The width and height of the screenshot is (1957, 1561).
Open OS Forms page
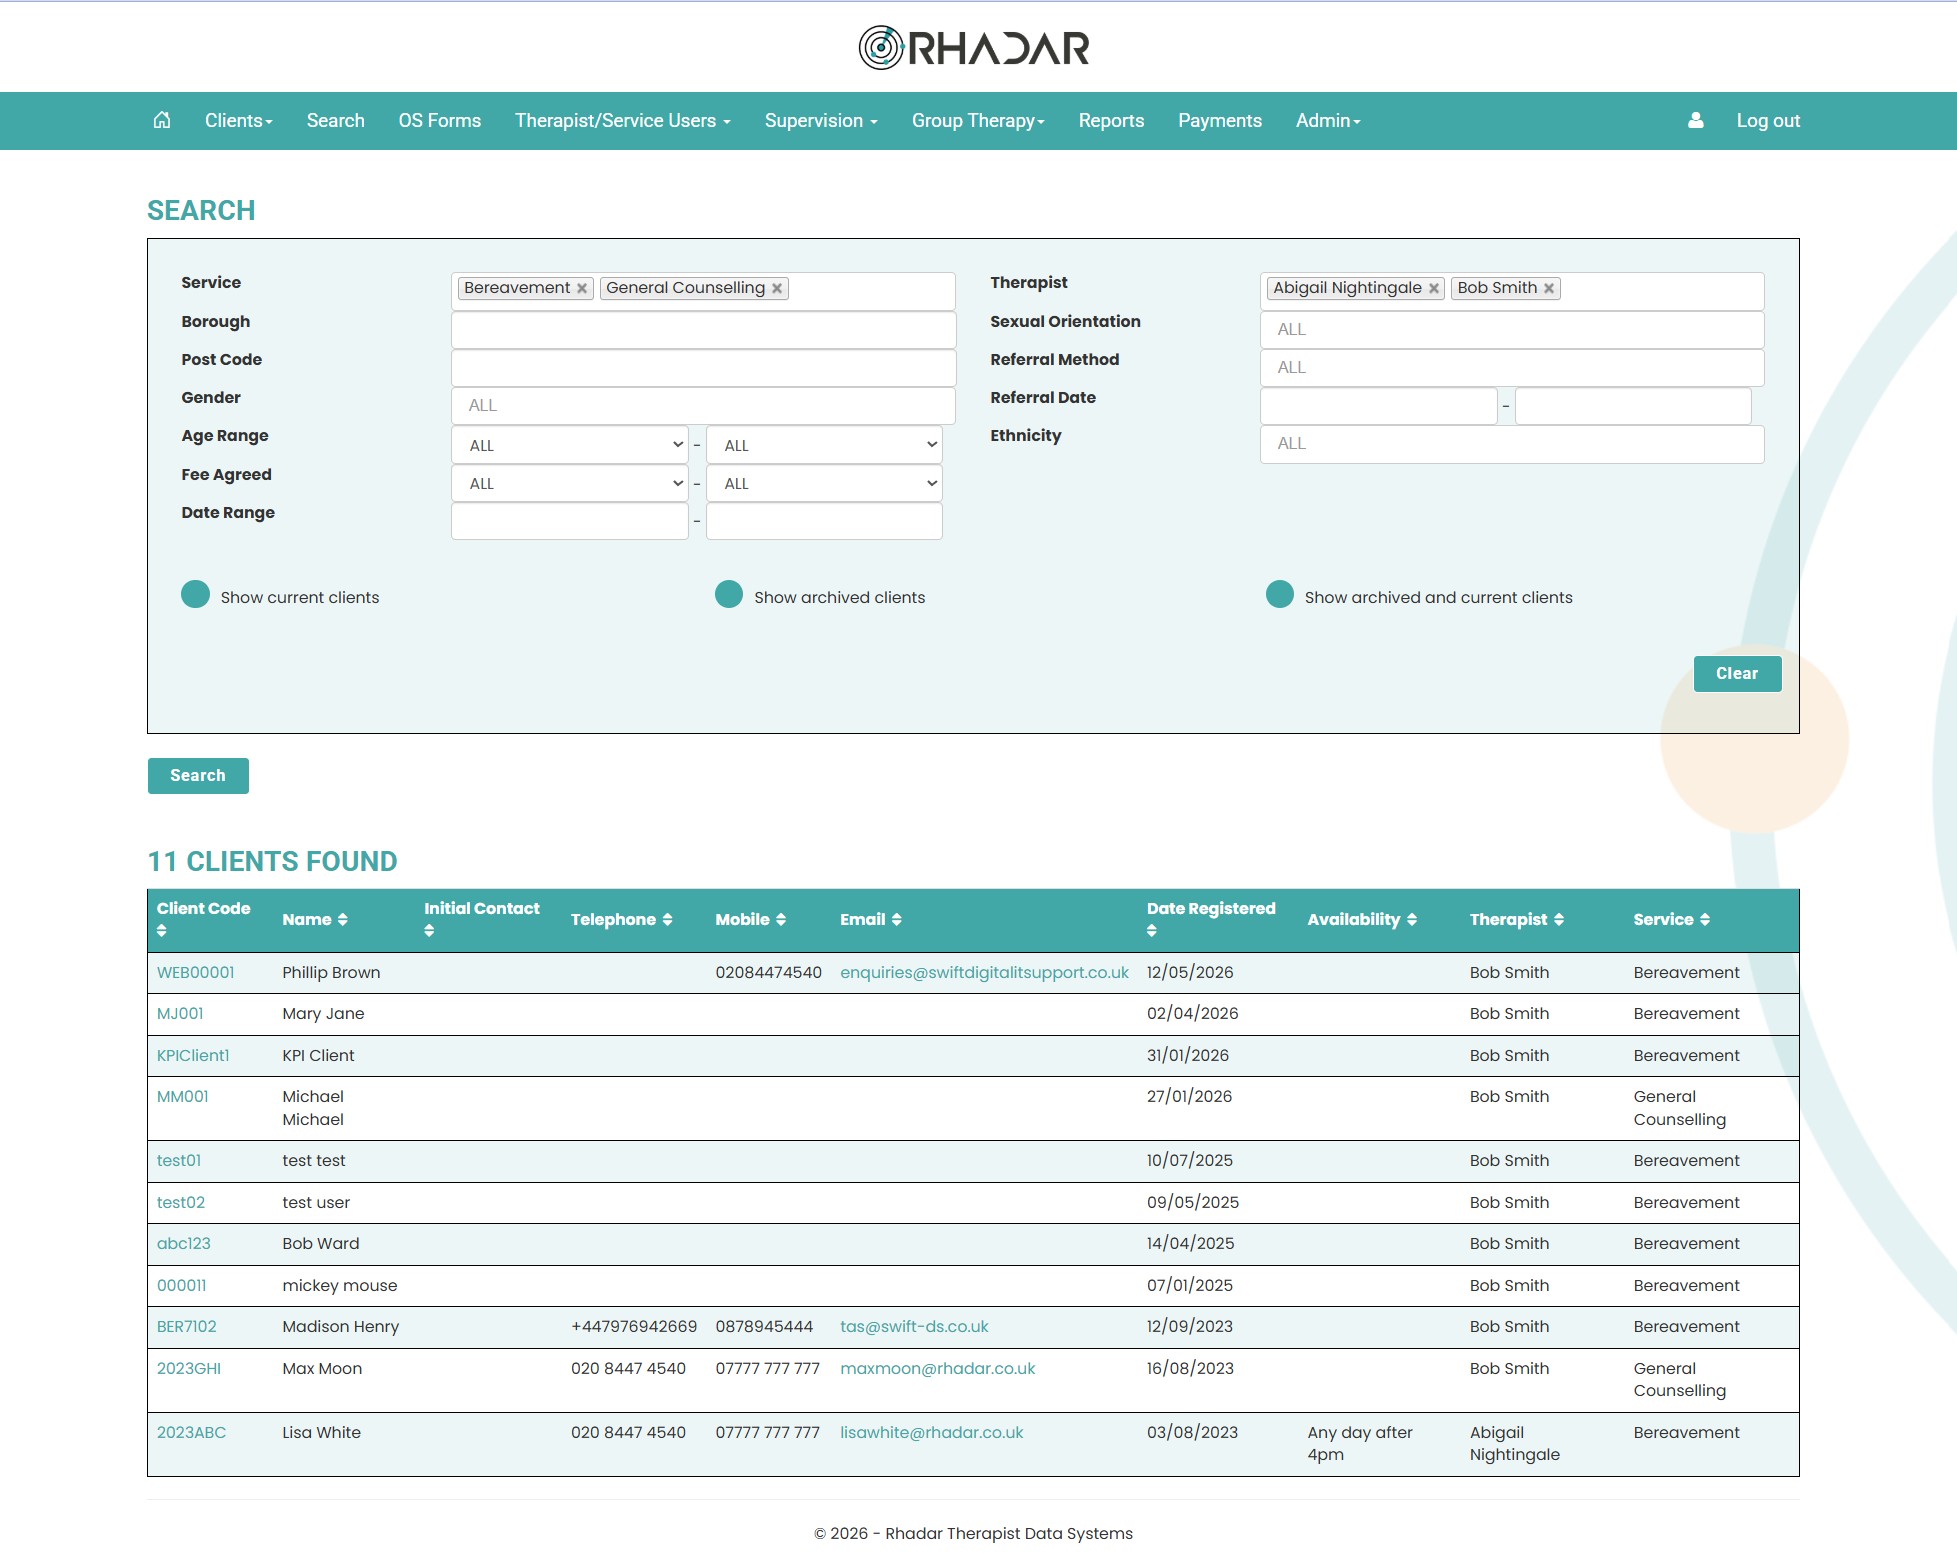[440, 121]
